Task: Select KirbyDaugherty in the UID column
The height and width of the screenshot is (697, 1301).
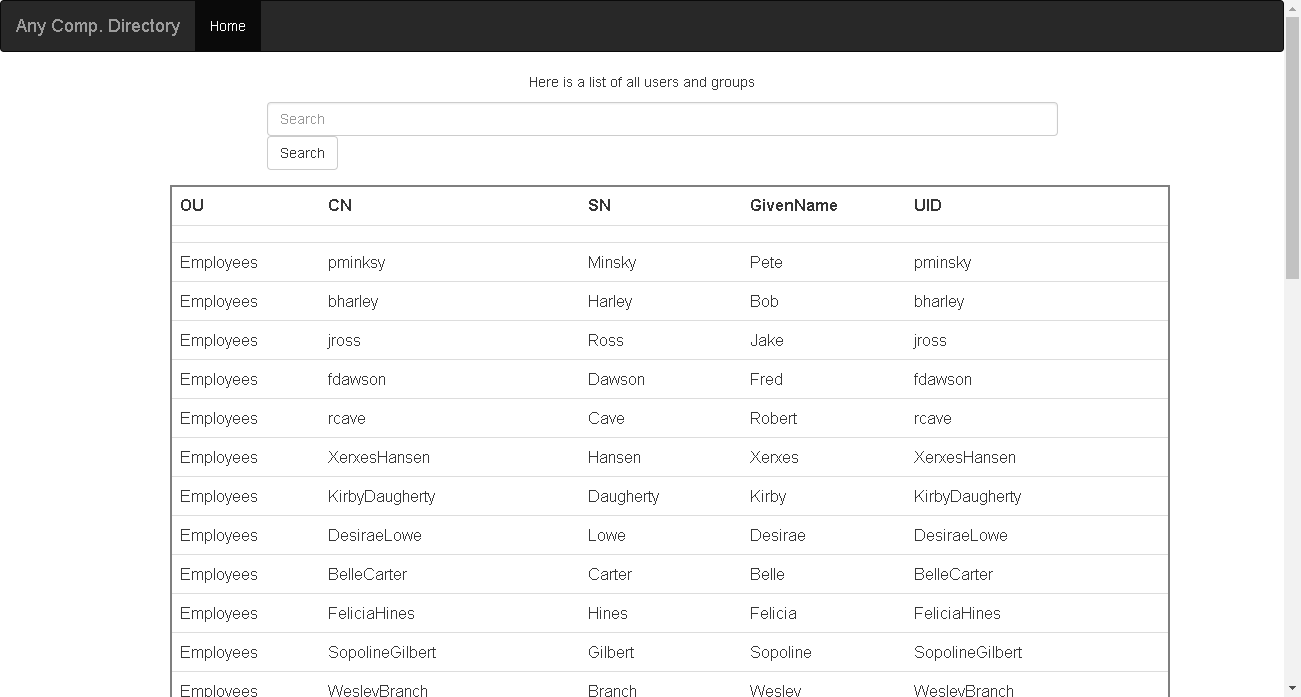Action: pyautogui.click(x=968, y=496)
